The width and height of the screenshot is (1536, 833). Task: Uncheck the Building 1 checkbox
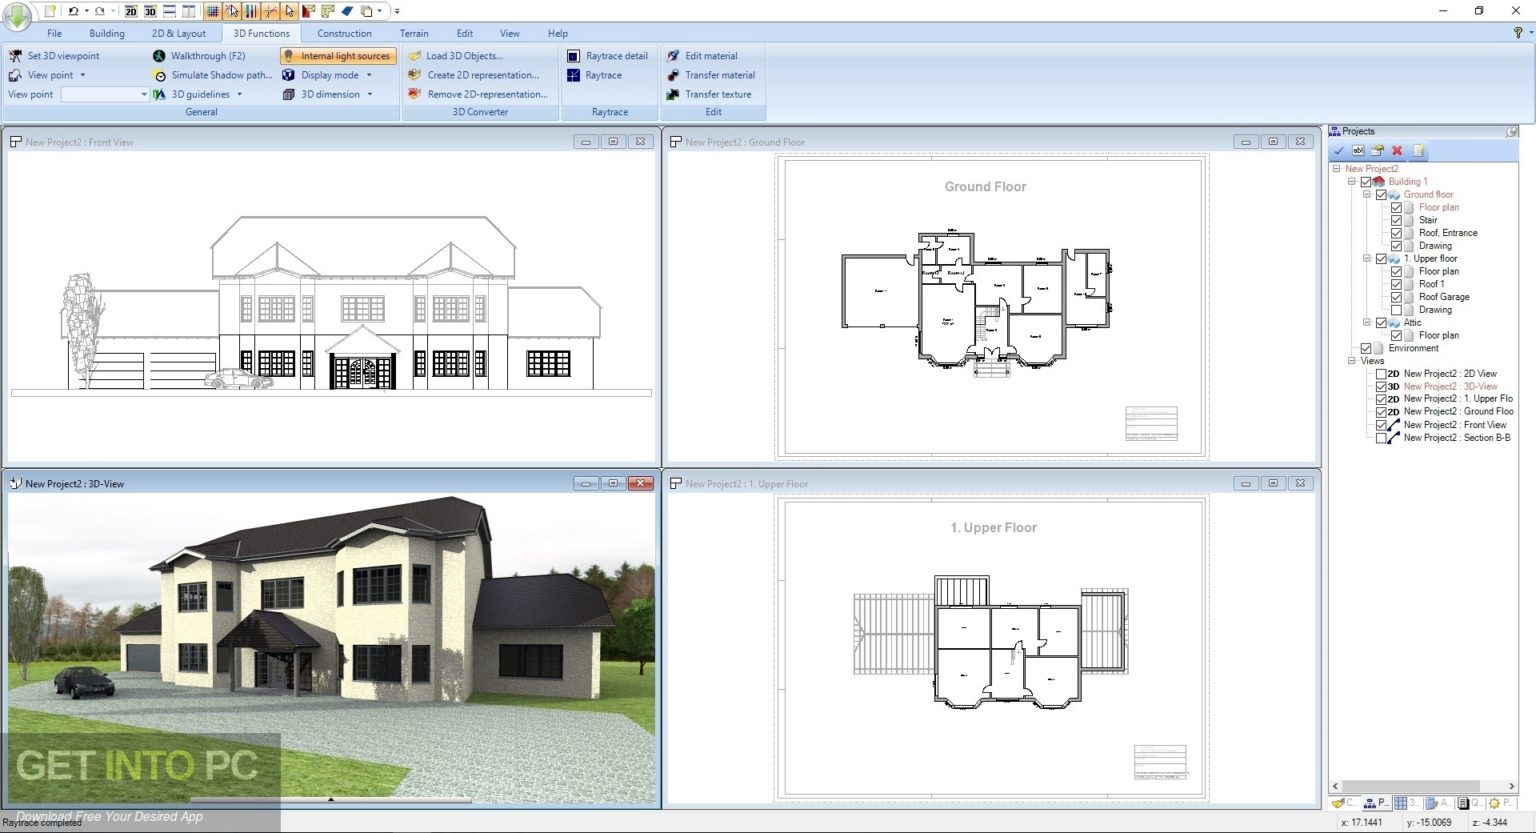[1366, 182]
